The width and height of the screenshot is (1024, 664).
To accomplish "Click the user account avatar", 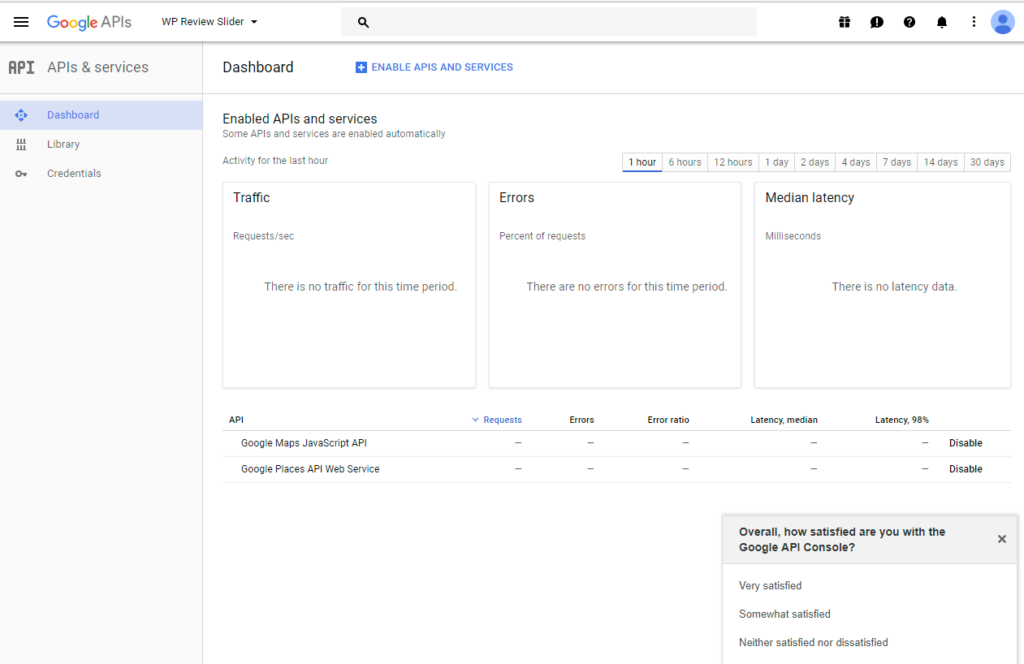I will [1002, 22].
